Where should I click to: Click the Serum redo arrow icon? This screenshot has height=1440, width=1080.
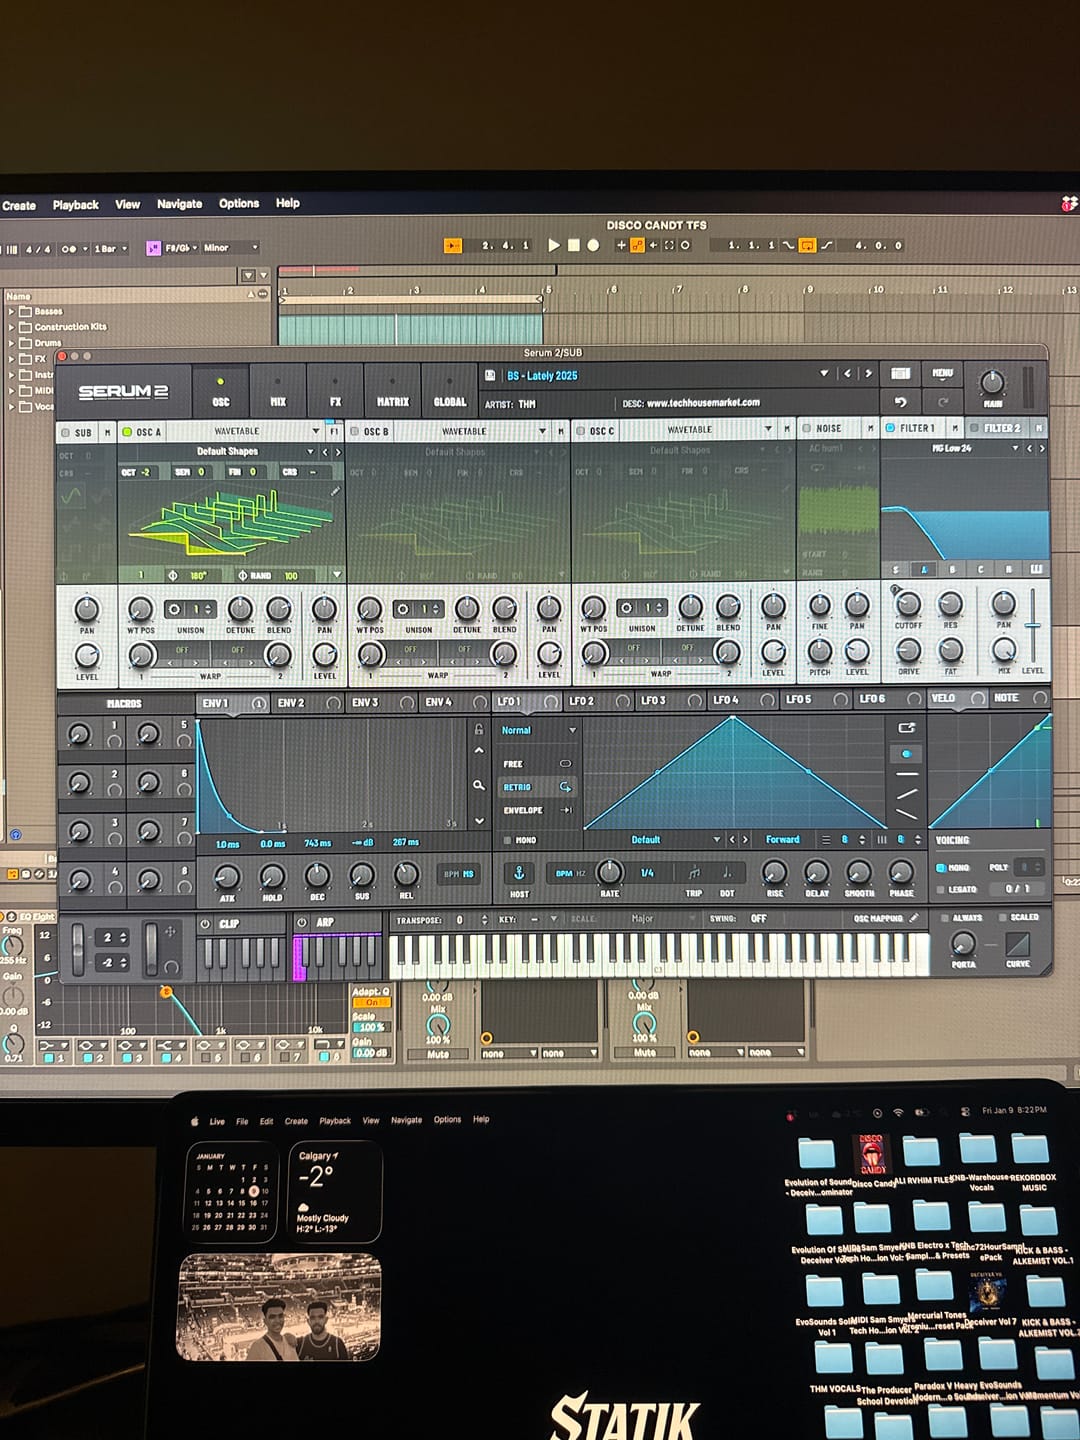point(942,402)
